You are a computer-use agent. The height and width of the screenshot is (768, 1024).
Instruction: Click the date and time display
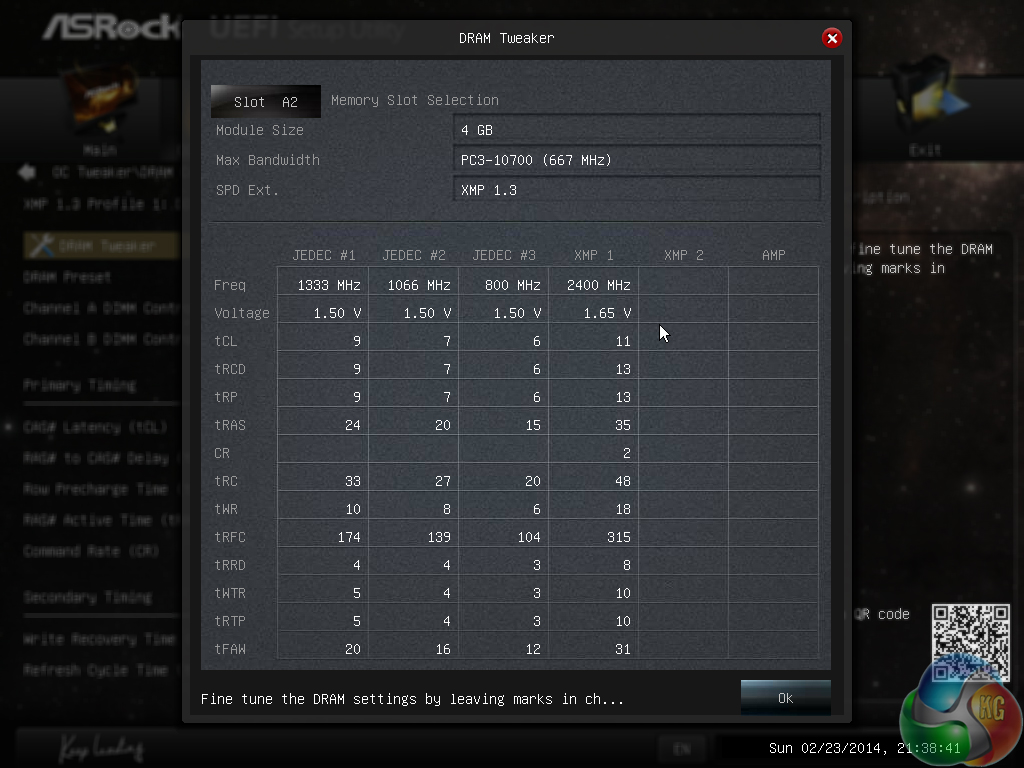pyautogui.click(x=864, y=748)
